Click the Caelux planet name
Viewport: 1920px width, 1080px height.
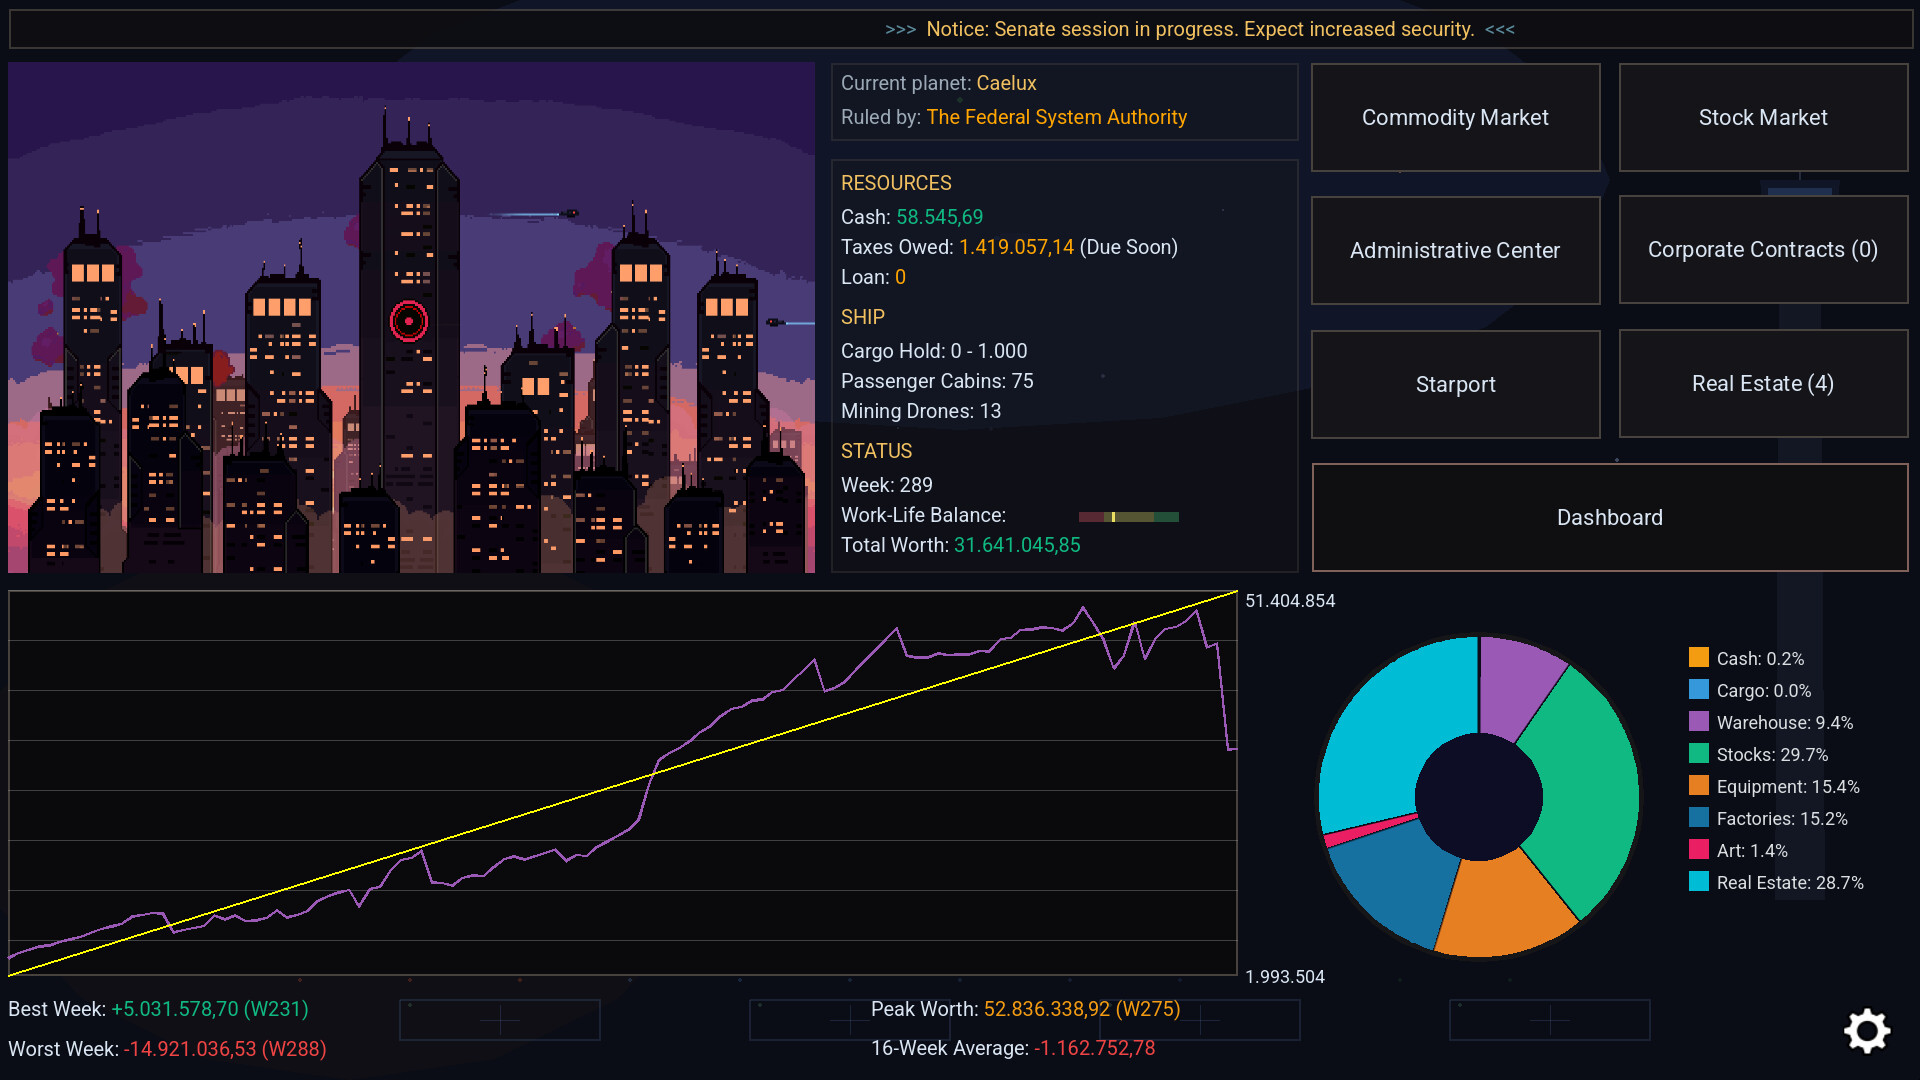point(1006,83)
